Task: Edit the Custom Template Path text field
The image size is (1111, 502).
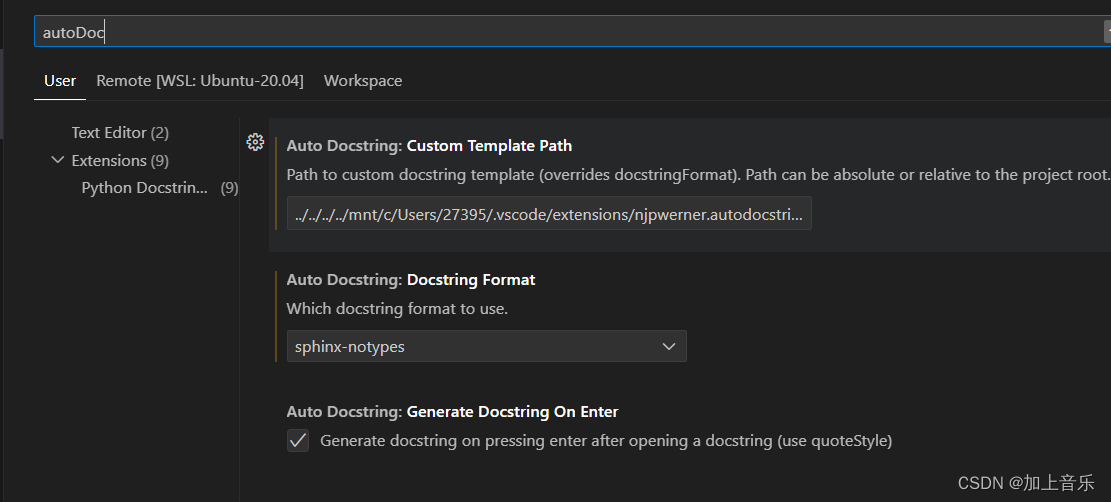Action: pos(549,213)
